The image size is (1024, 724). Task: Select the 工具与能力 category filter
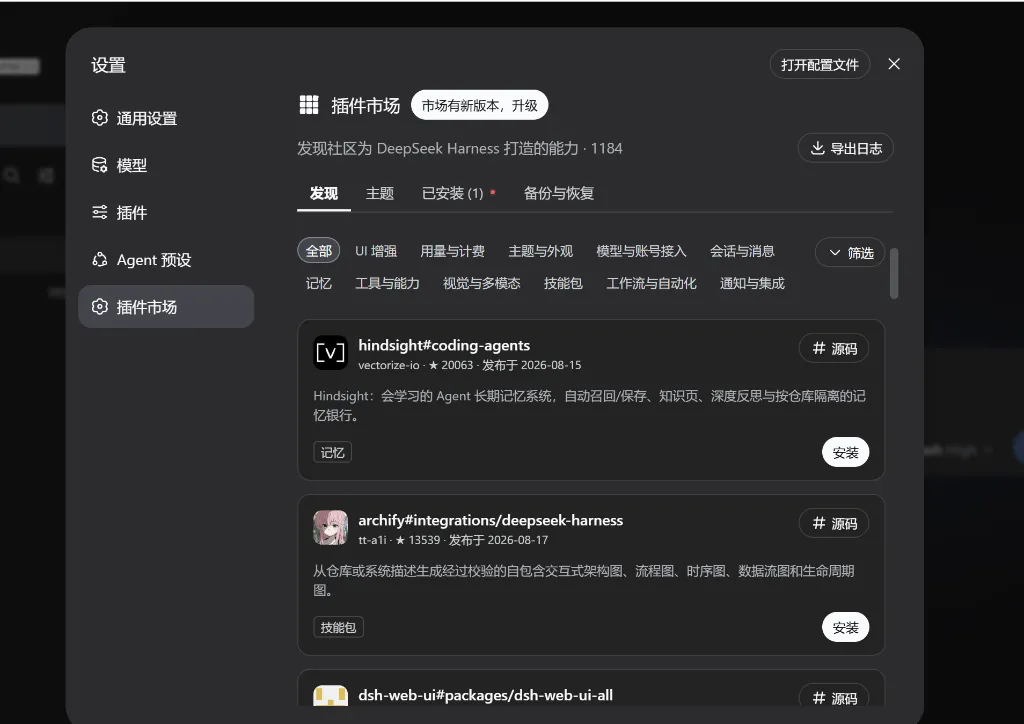click(387, 283)
